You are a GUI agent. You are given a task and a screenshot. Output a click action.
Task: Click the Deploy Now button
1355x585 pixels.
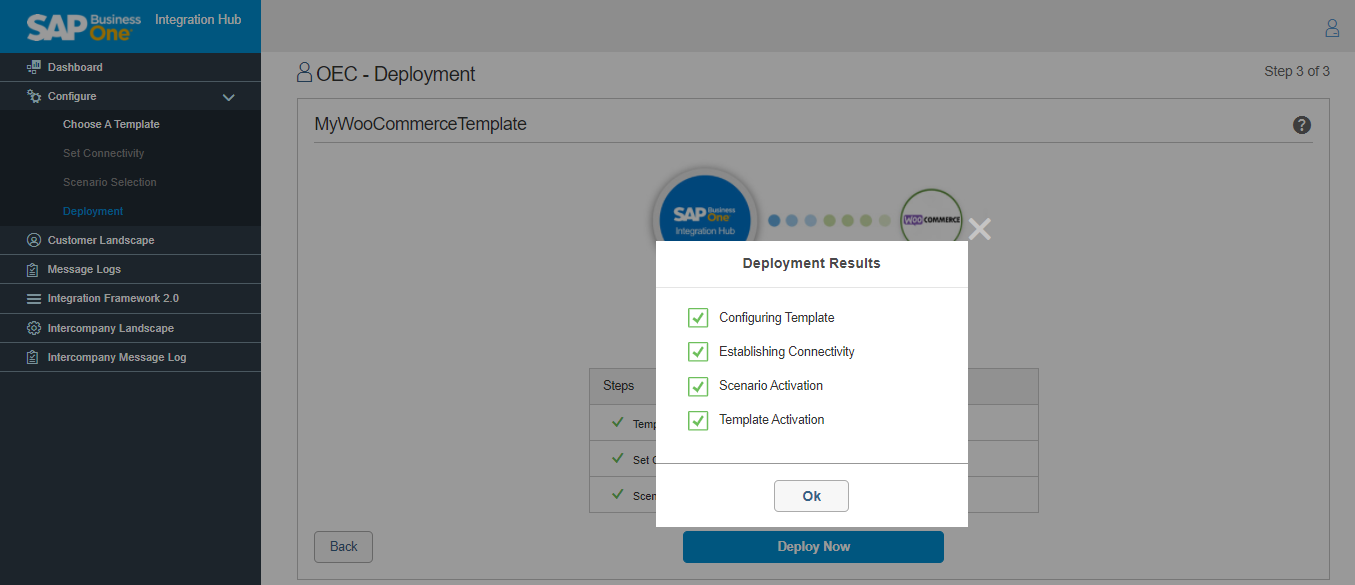(813, 547)
